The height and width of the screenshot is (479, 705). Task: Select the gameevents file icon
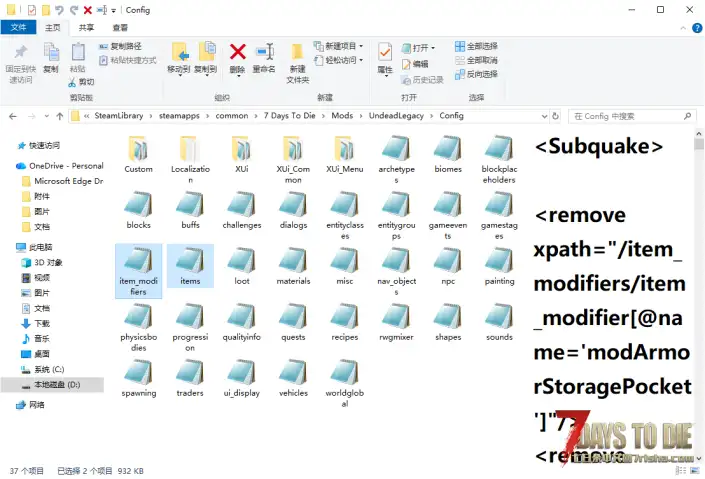448,205
